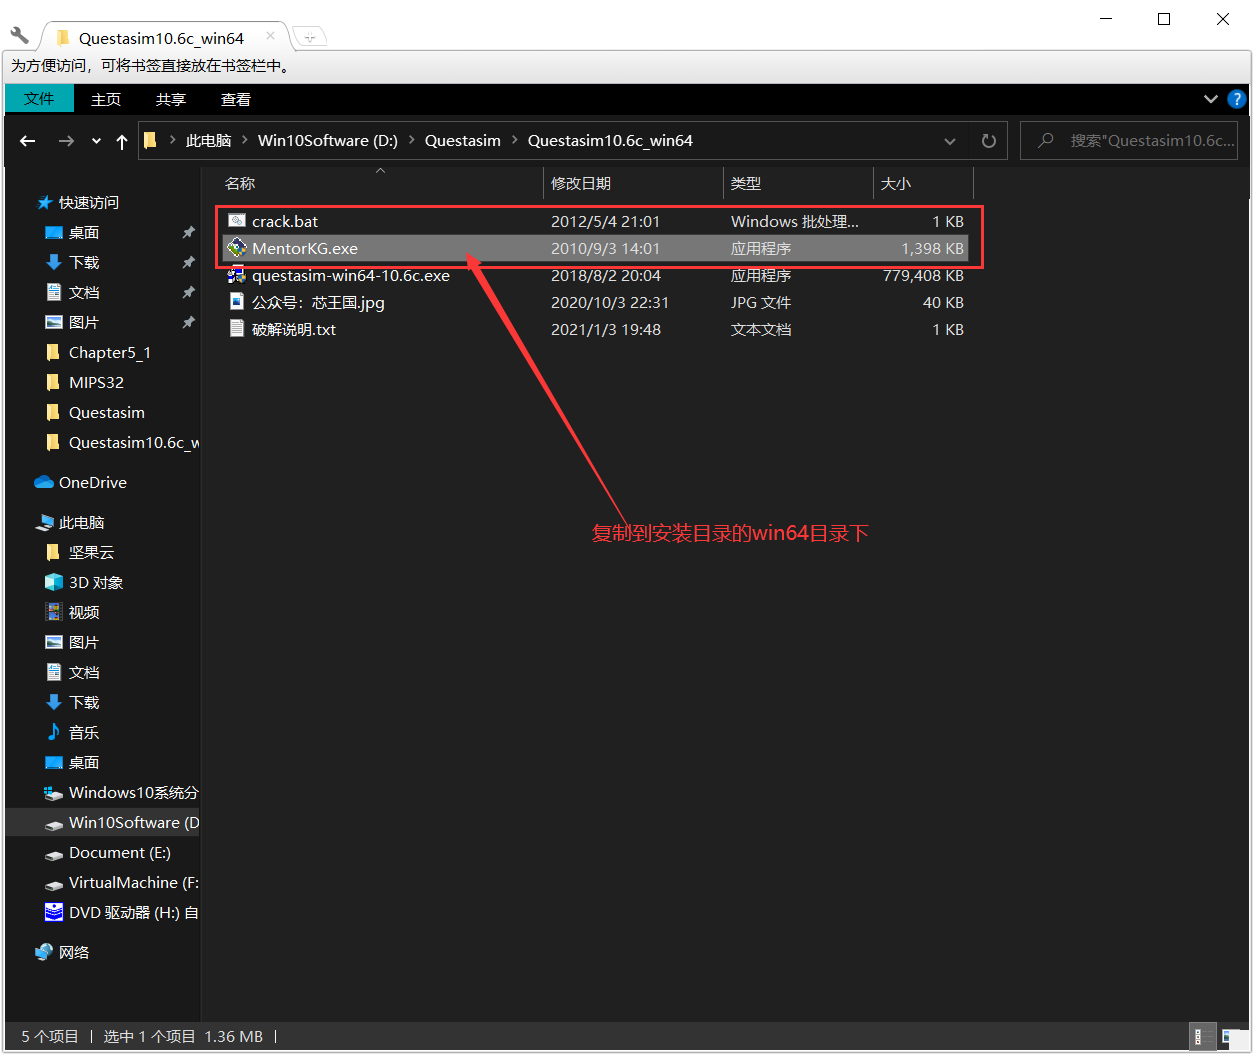This screenshot has width=1254, height=1055.
Task: Collapse the ribbon with the chevron
Action: pyautogui.click(x=1211, y=99)
